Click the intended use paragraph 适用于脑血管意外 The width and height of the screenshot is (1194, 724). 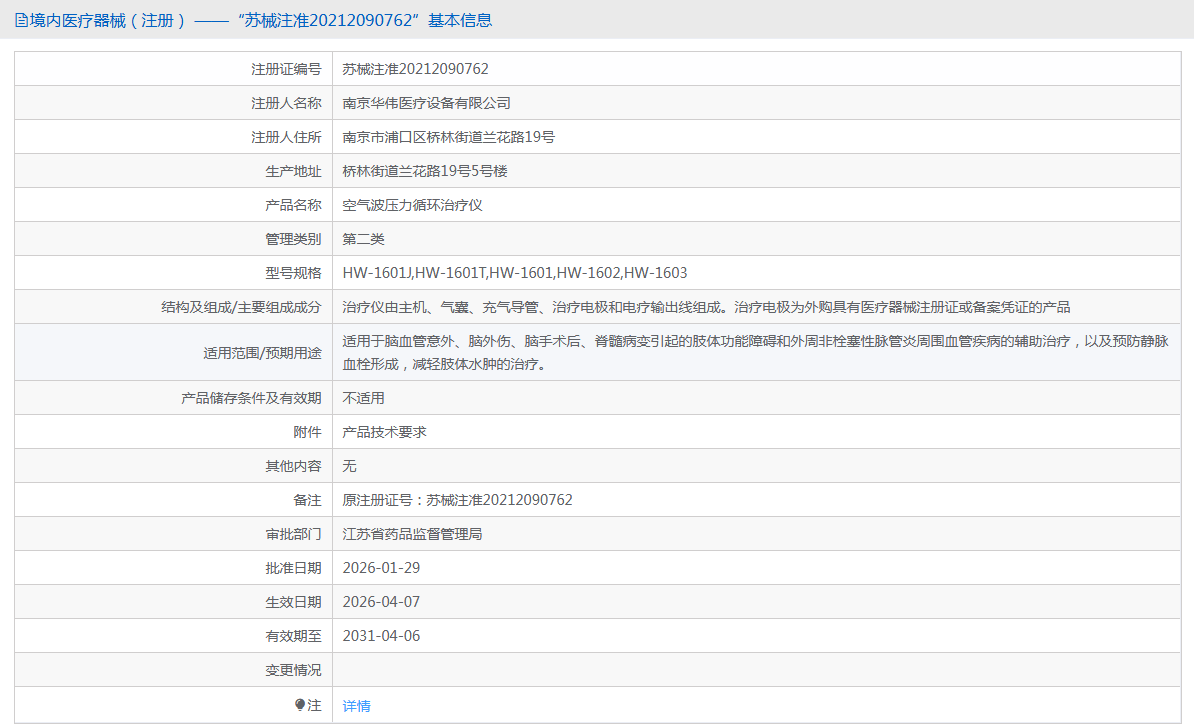[755, 352]
